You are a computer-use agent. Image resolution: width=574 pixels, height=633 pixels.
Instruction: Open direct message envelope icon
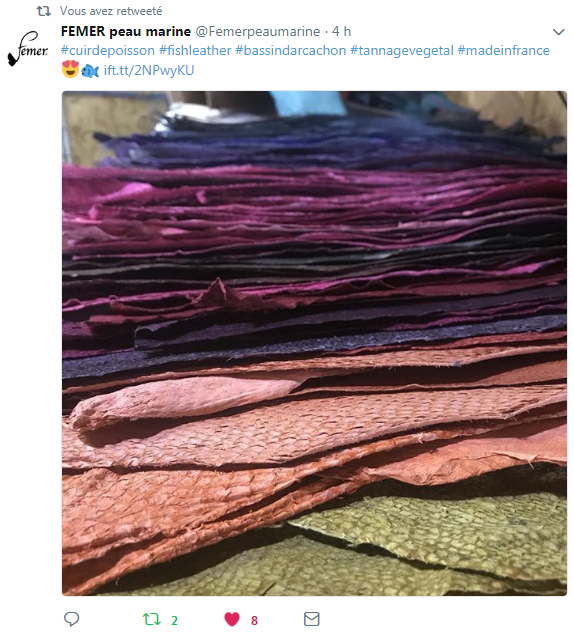tap(312, 619)
